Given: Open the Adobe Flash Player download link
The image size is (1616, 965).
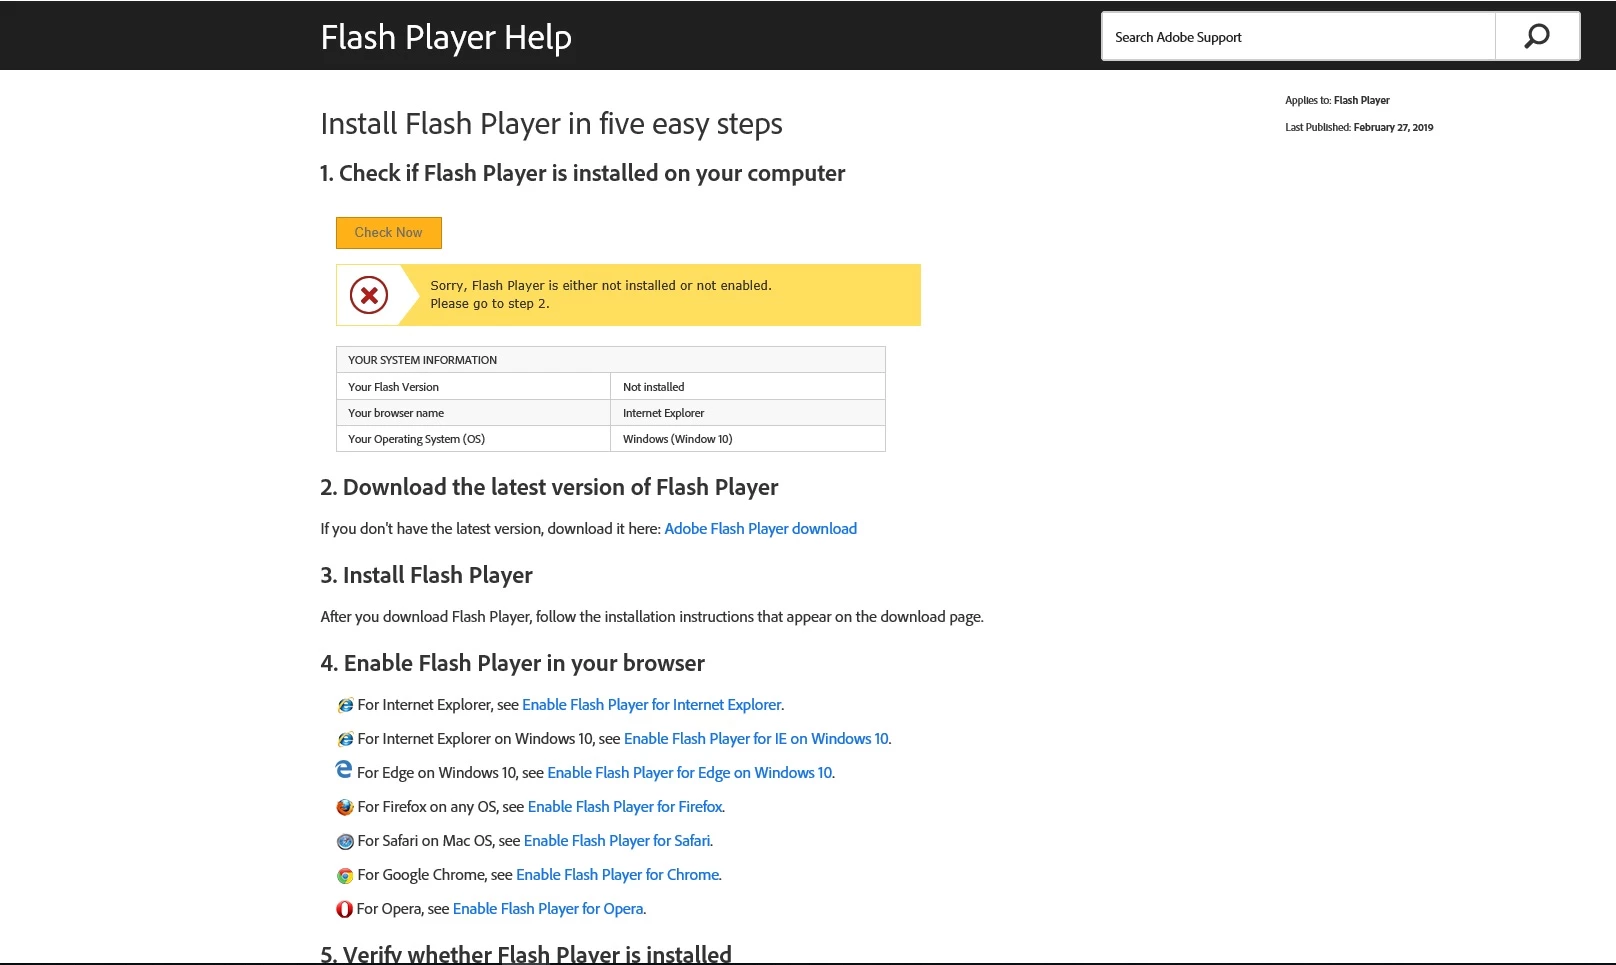Looking at the screenshot, I should click(x=760, y=528).
